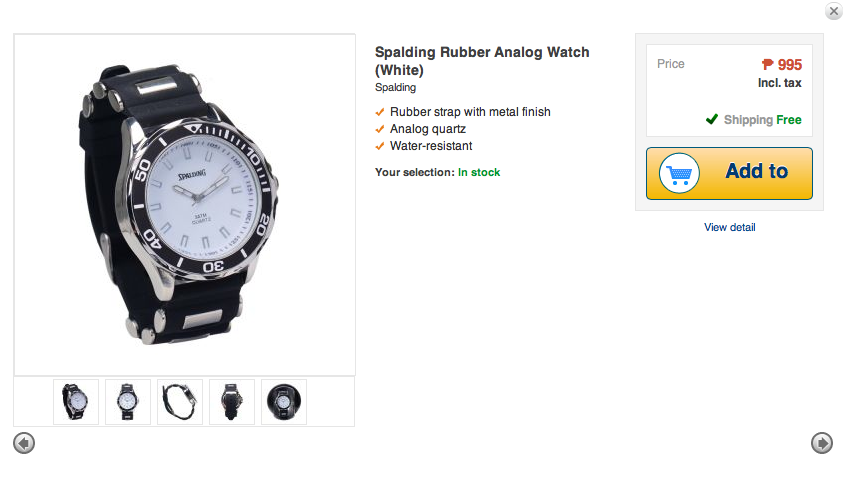Click the main watch product image
845x485 pixels.
coord(184,205)
